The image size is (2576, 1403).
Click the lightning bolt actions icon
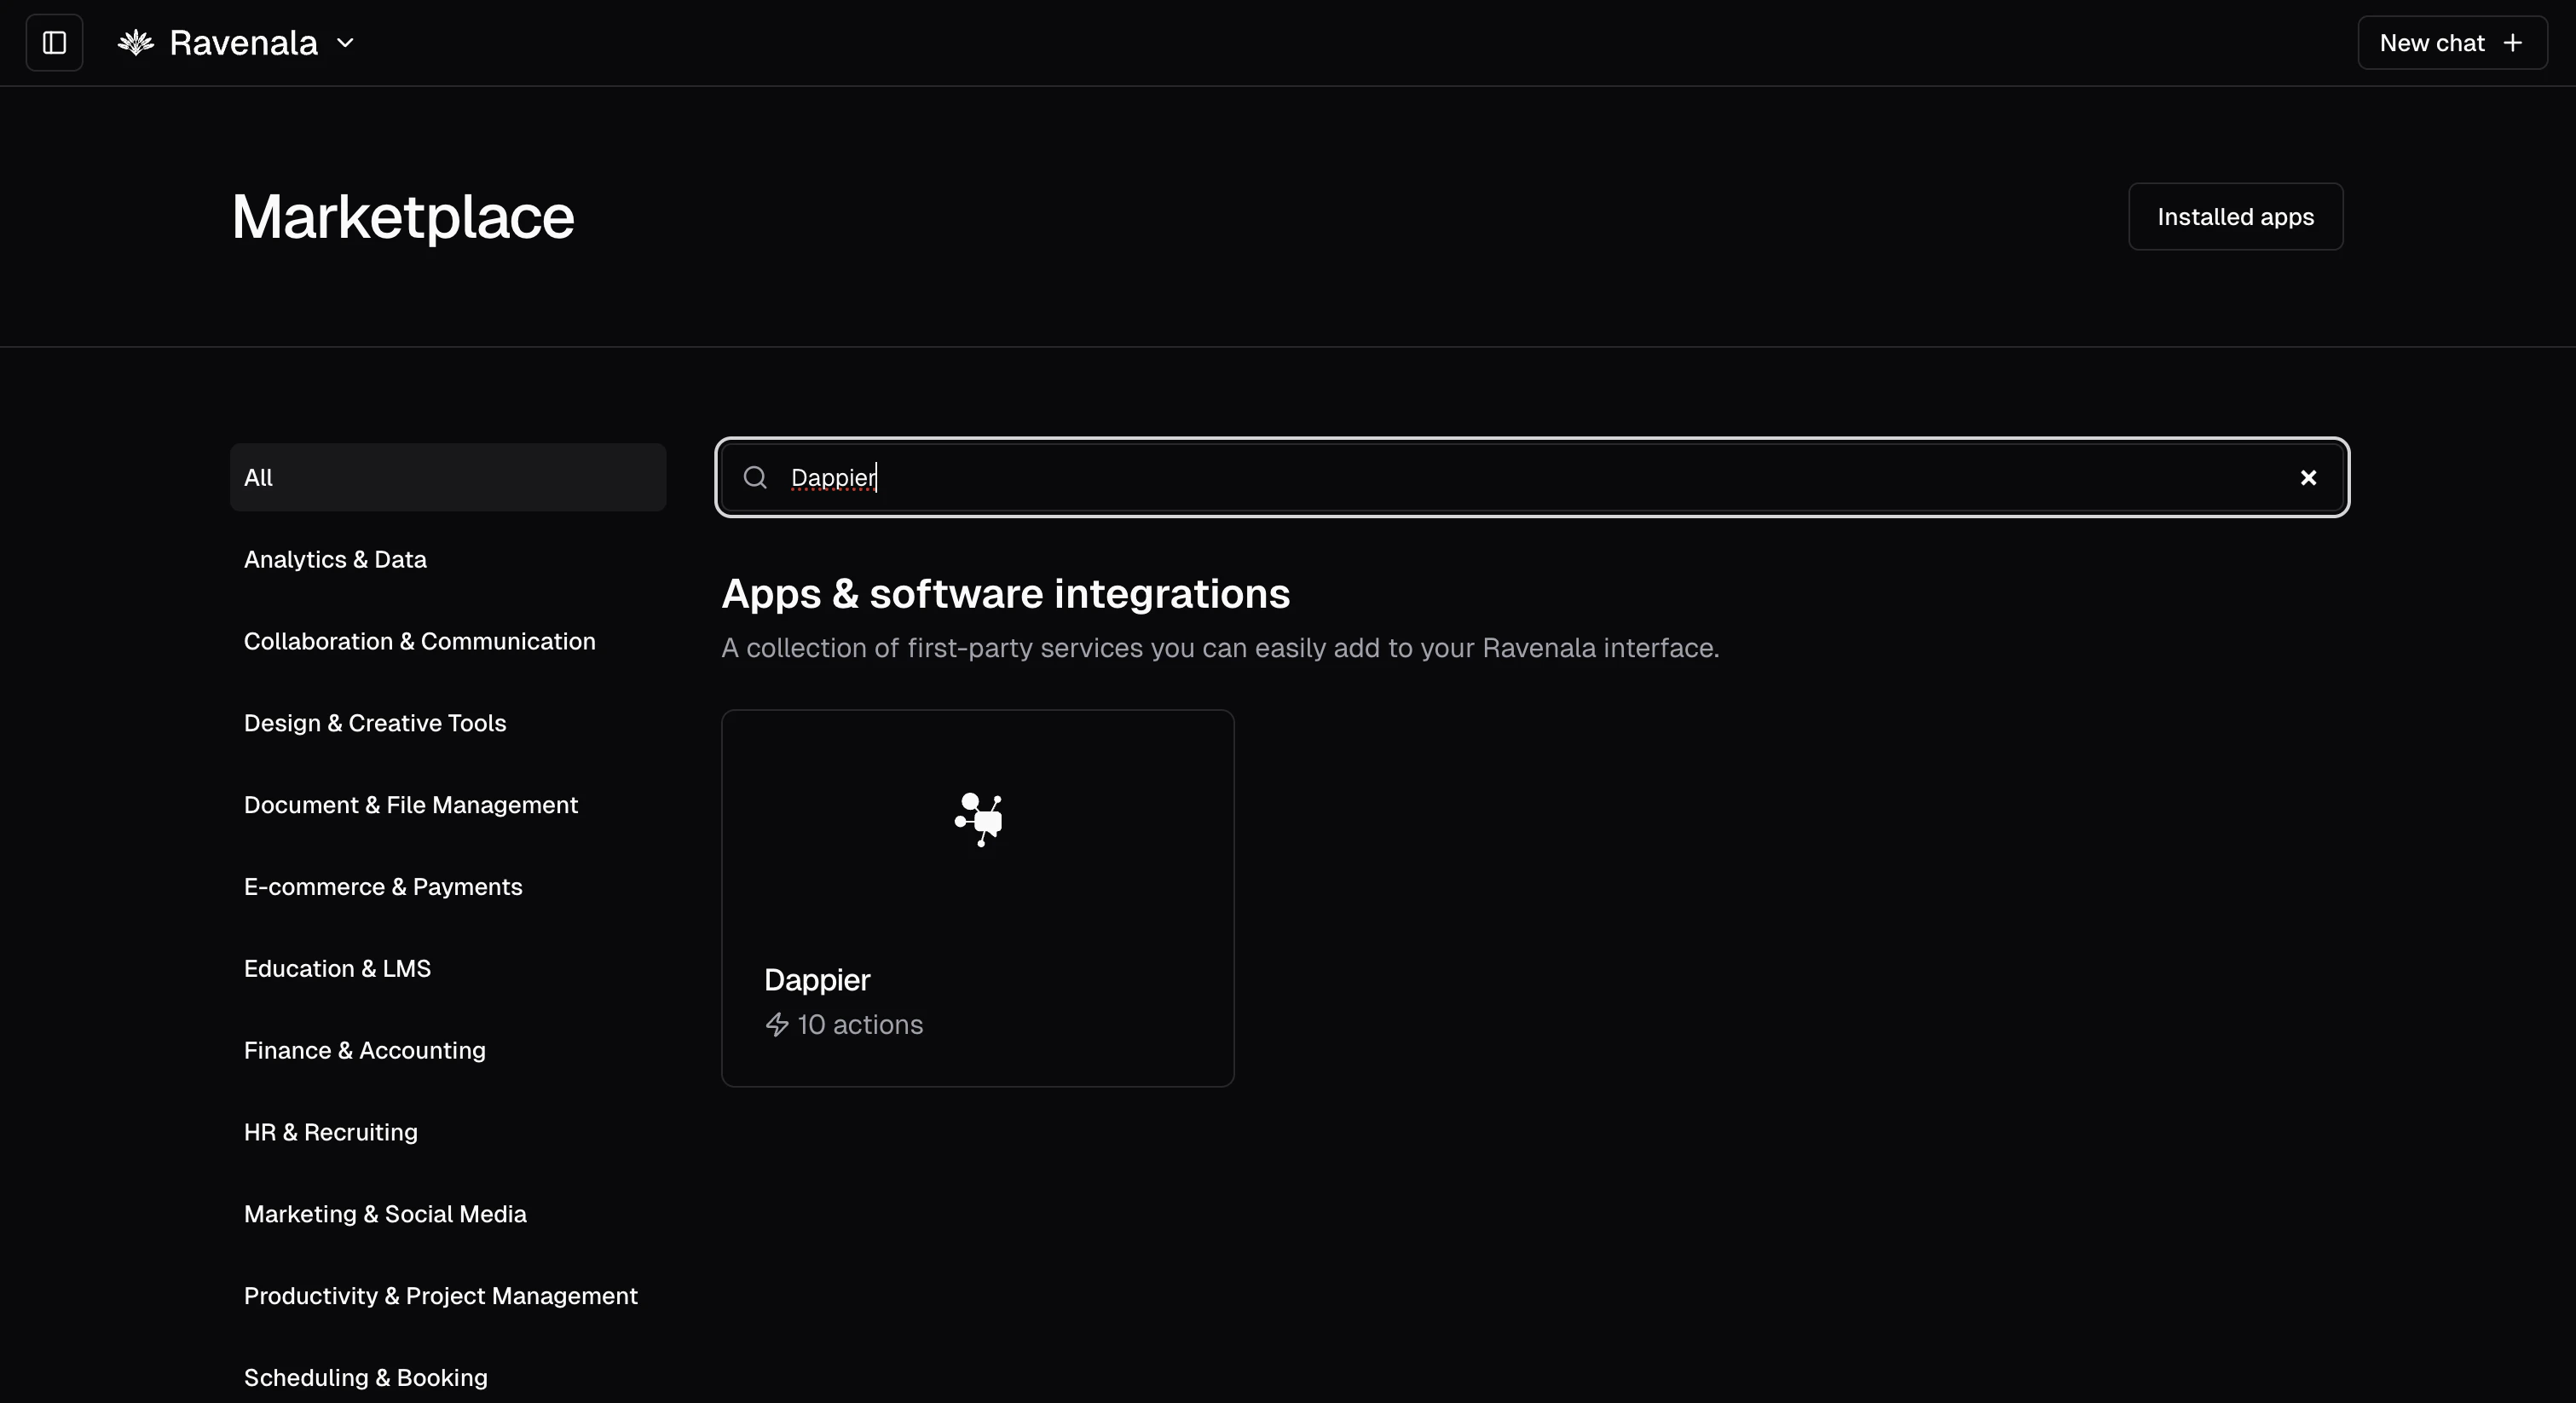coord(777,1025)
